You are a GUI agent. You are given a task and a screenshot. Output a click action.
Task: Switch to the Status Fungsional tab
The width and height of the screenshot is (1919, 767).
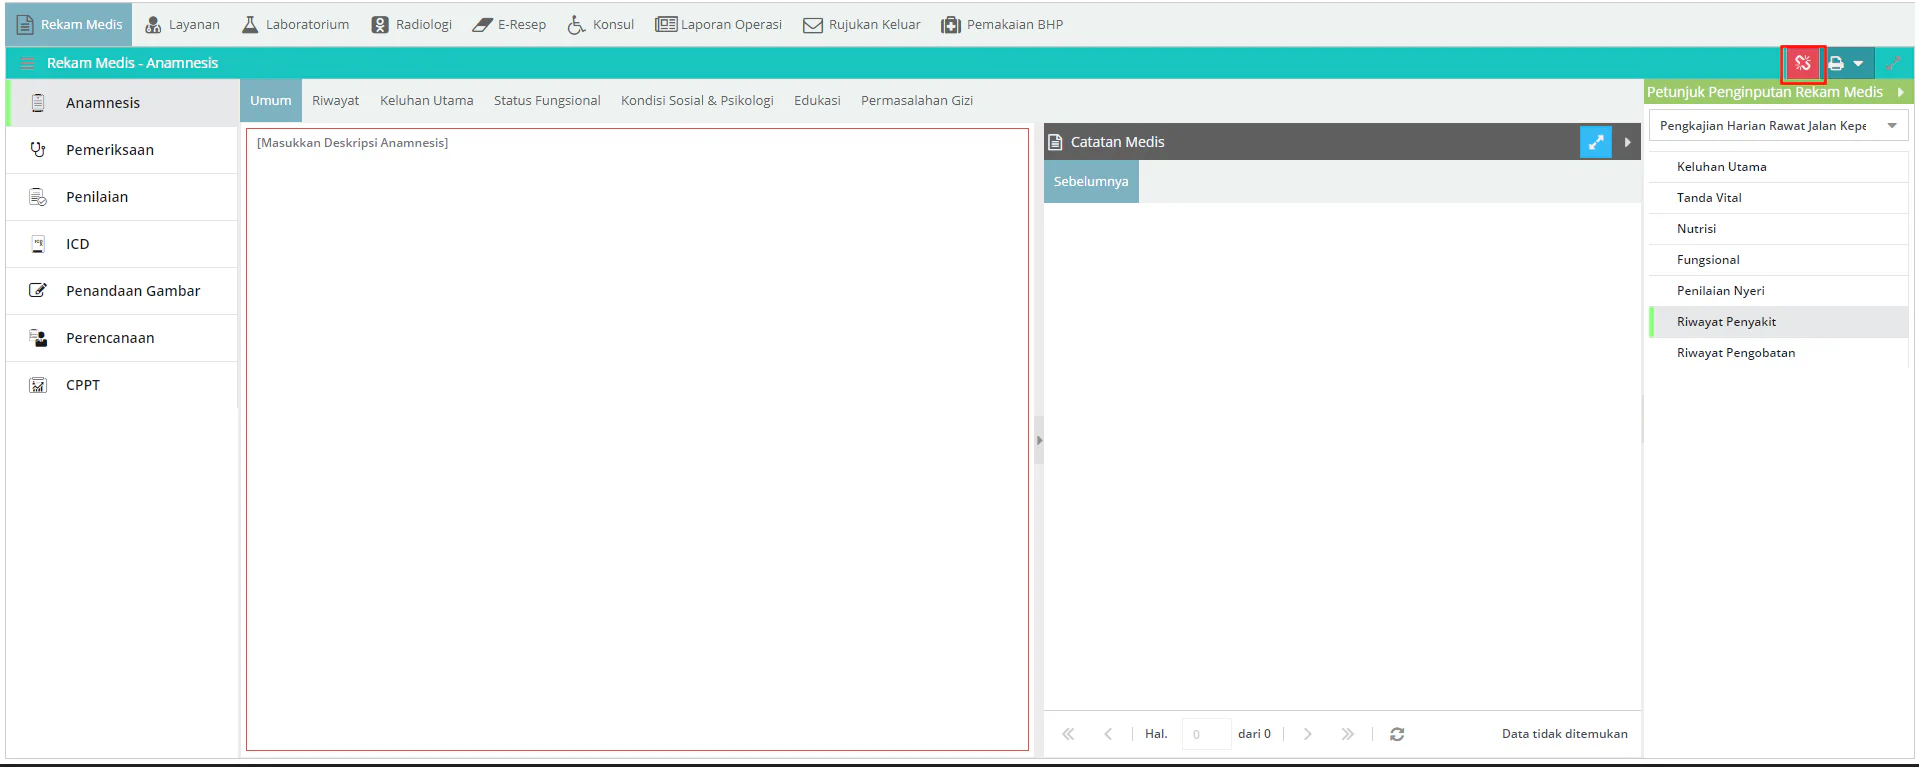[547, 100]
